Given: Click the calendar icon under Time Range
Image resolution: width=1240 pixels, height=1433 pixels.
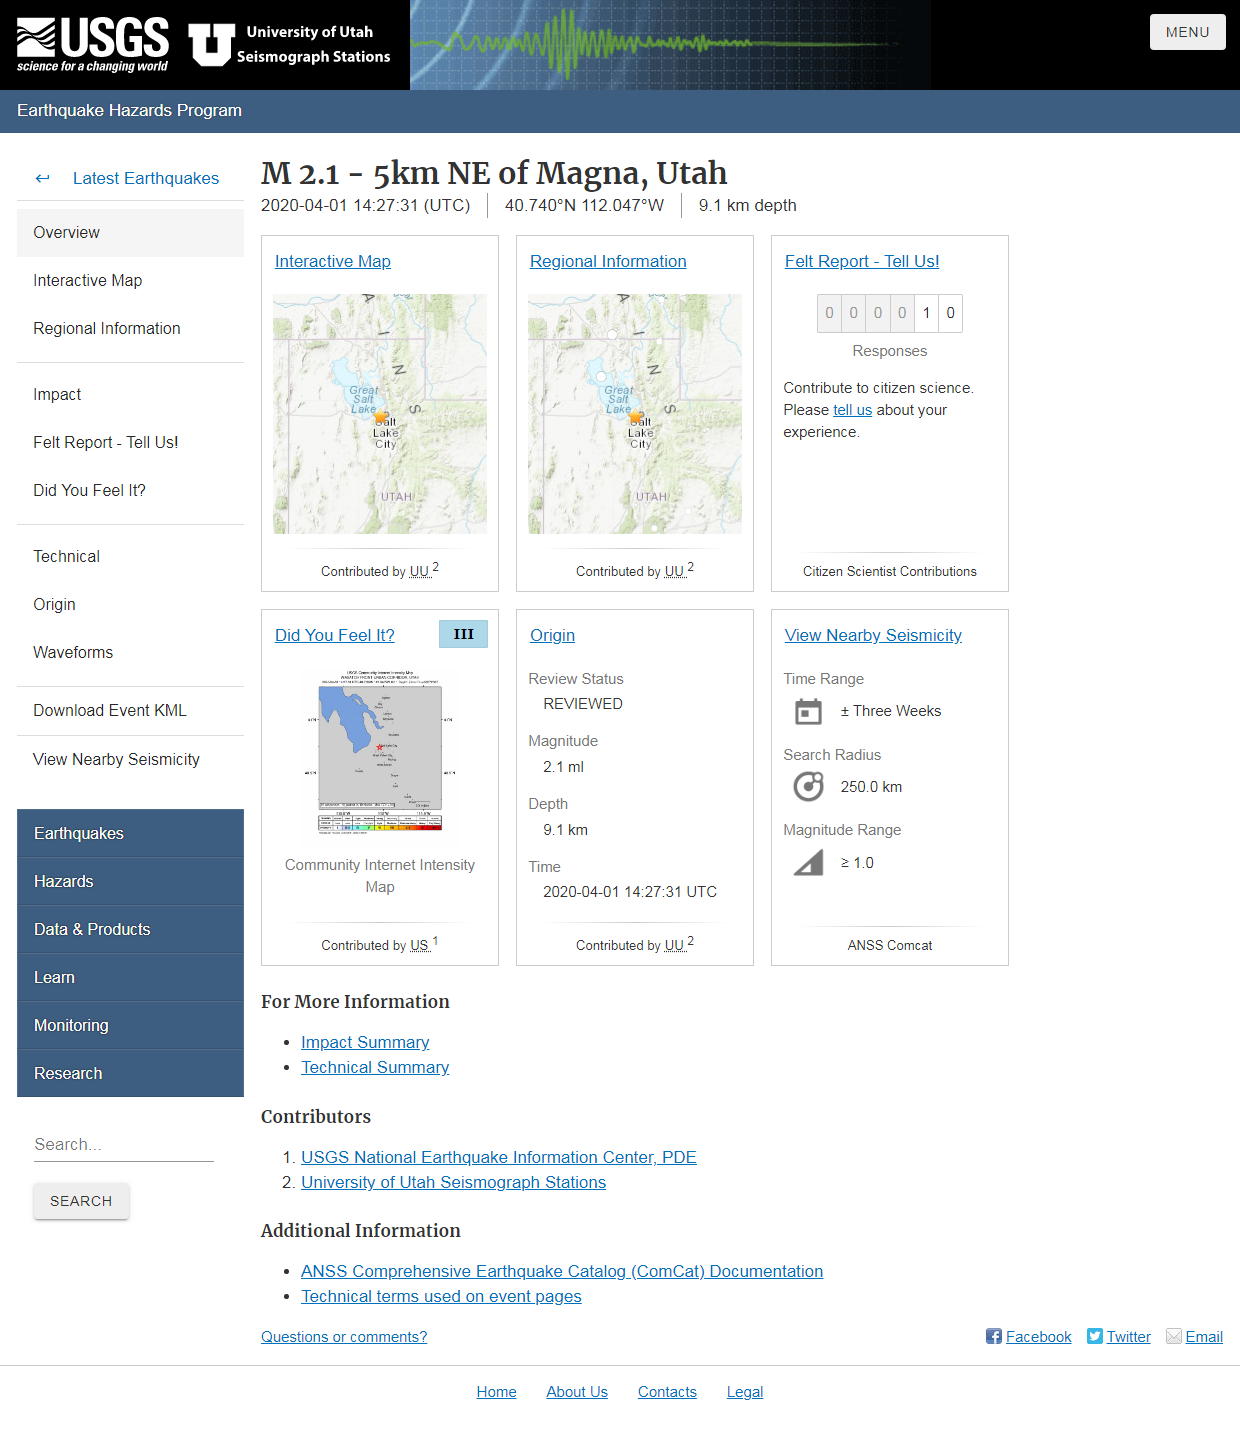Looking at the screenshot, I should click(x=808, y=711).
